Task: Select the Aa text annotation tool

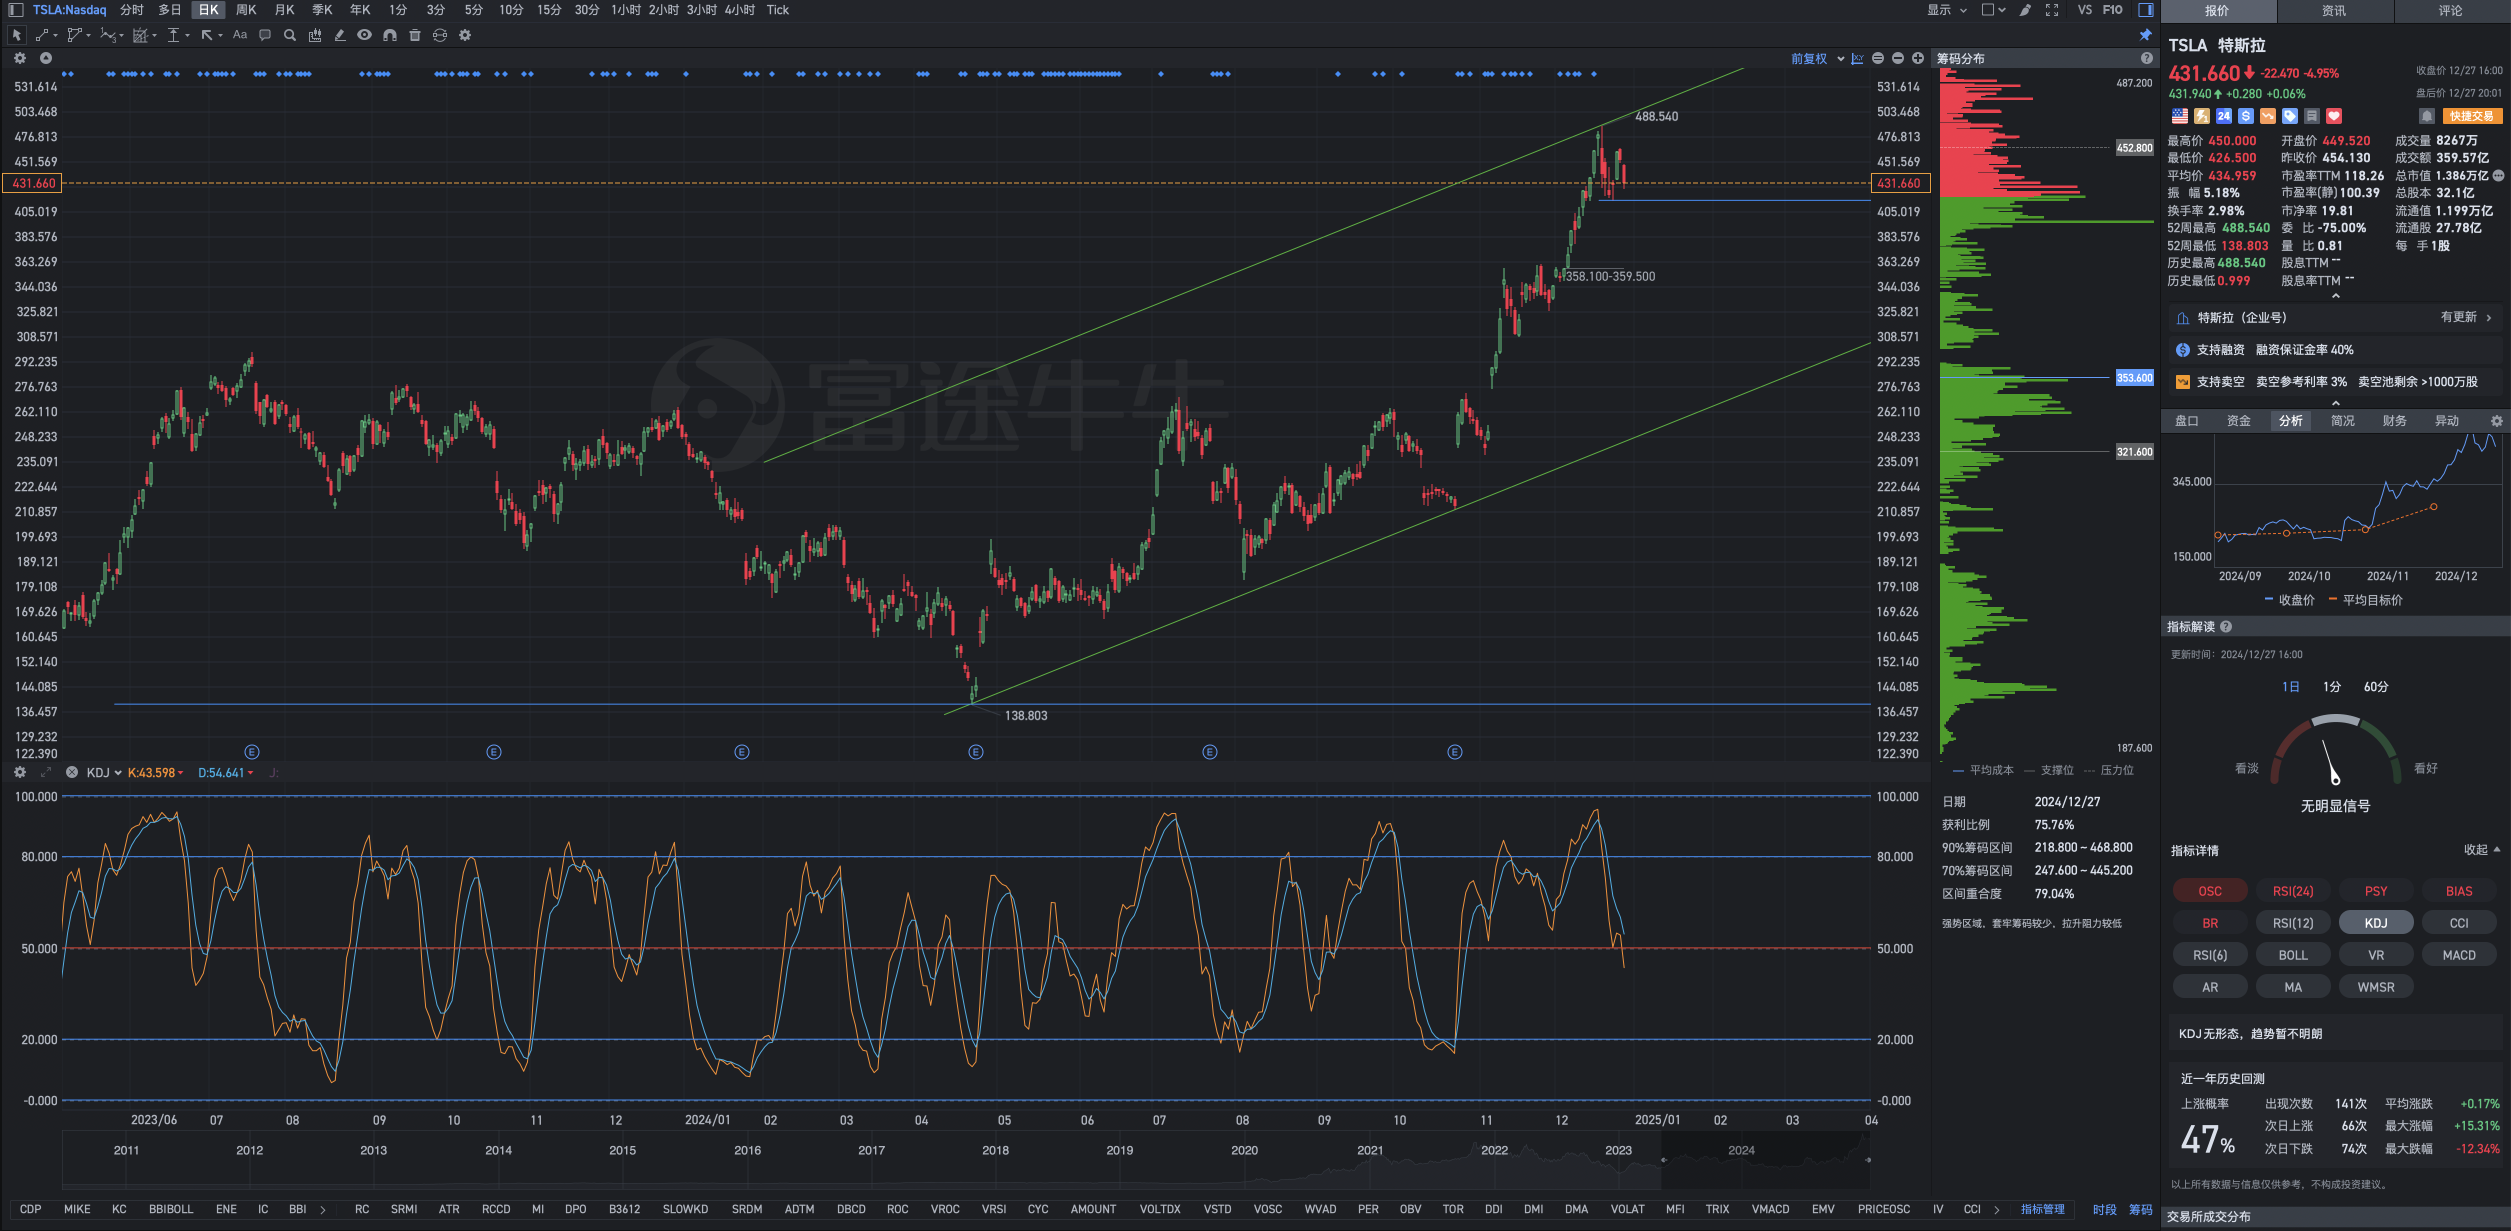Action: coord(240,35)
